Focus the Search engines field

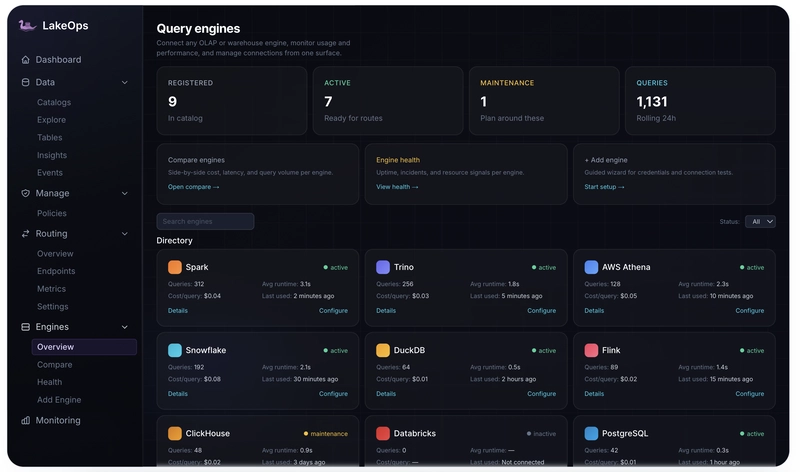pyautogui.click(x=205, y=221)
